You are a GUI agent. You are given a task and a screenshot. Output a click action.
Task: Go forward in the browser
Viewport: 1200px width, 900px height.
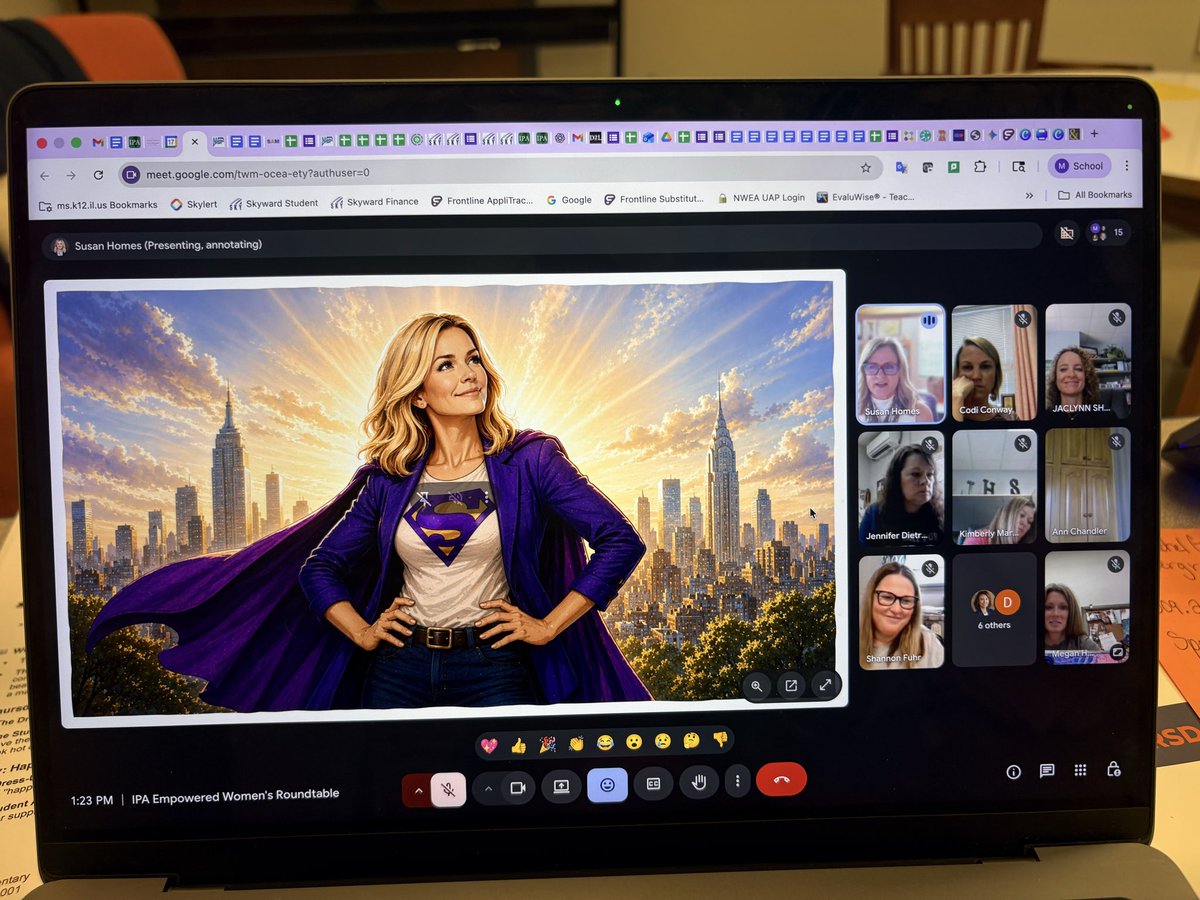pyautogui.click(x=71, y=175)
